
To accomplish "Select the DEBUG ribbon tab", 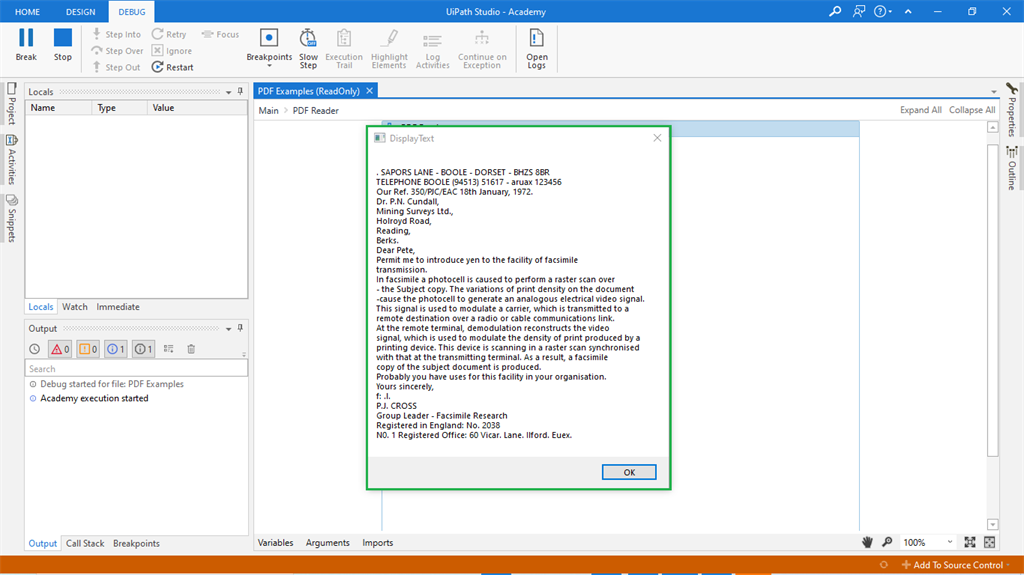I will point(131,12).
